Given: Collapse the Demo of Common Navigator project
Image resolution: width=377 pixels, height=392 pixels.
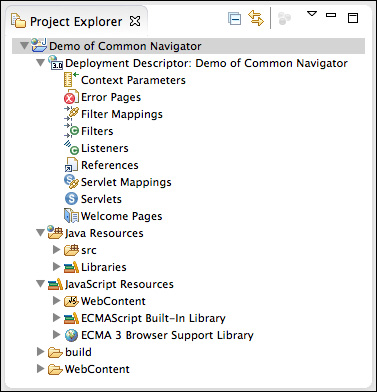Looking at the screenshot, I should (24, 45).
